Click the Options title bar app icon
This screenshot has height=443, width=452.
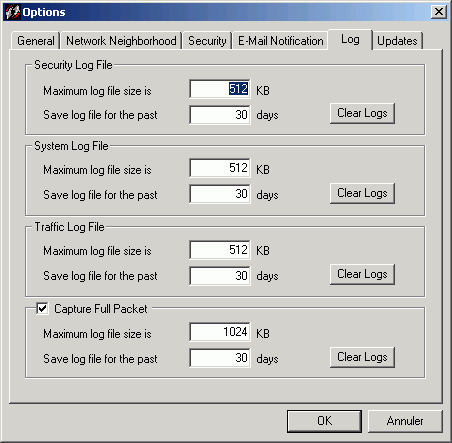pyautogui.click(x=13, y=12)
